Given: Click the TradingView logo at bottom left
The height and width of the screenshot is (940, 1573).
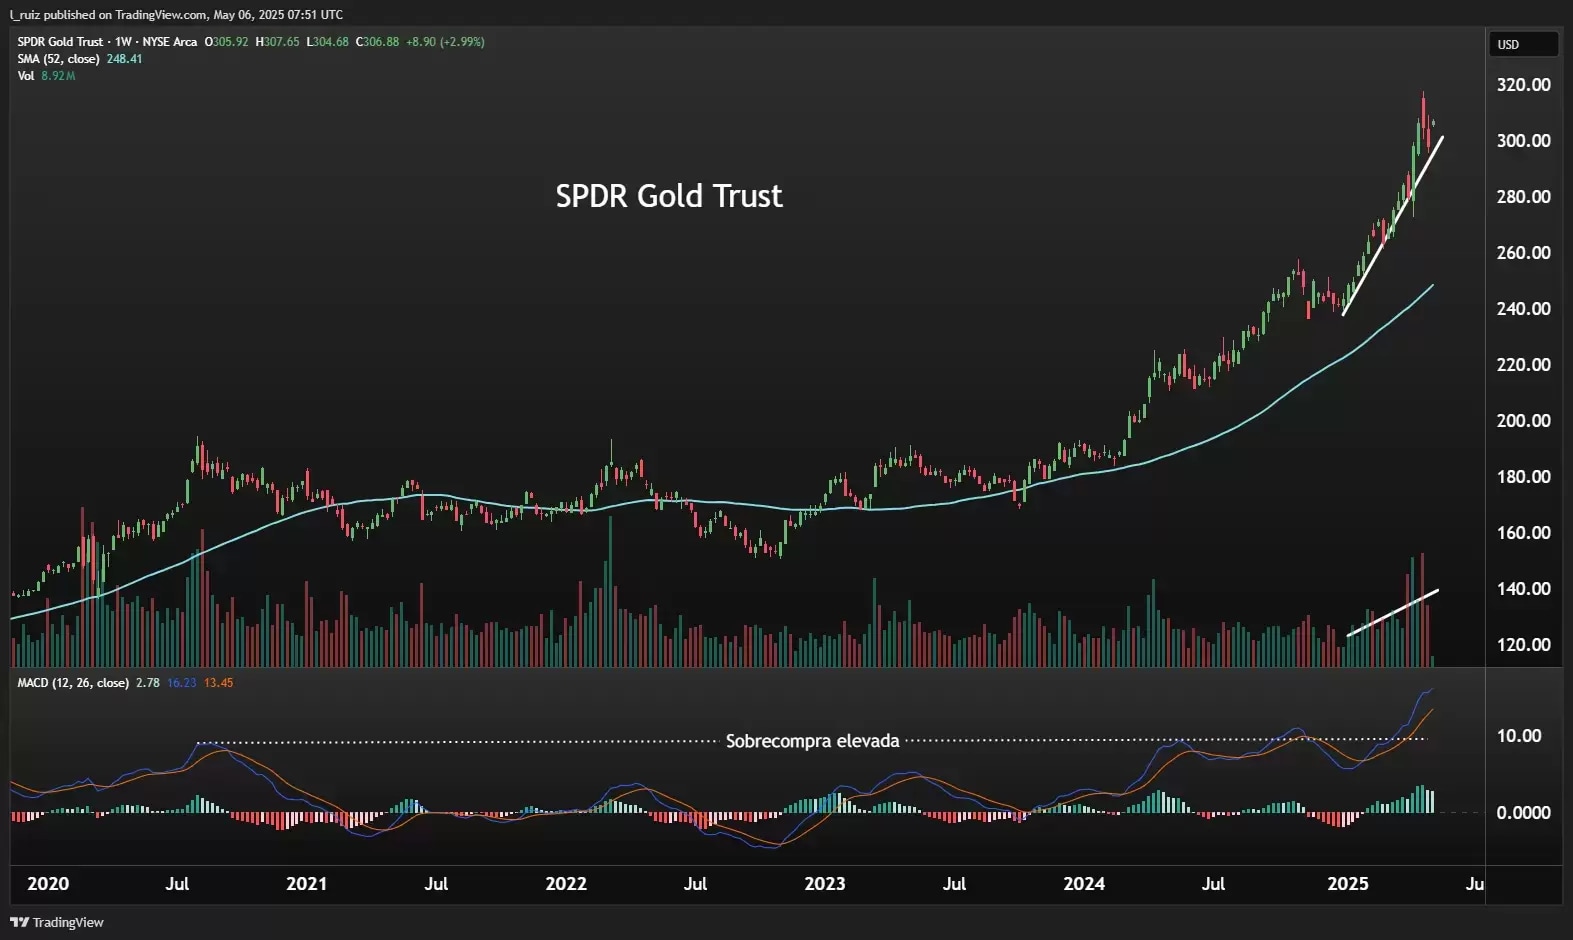Looking at the screenshot, I should coord(57,922).
